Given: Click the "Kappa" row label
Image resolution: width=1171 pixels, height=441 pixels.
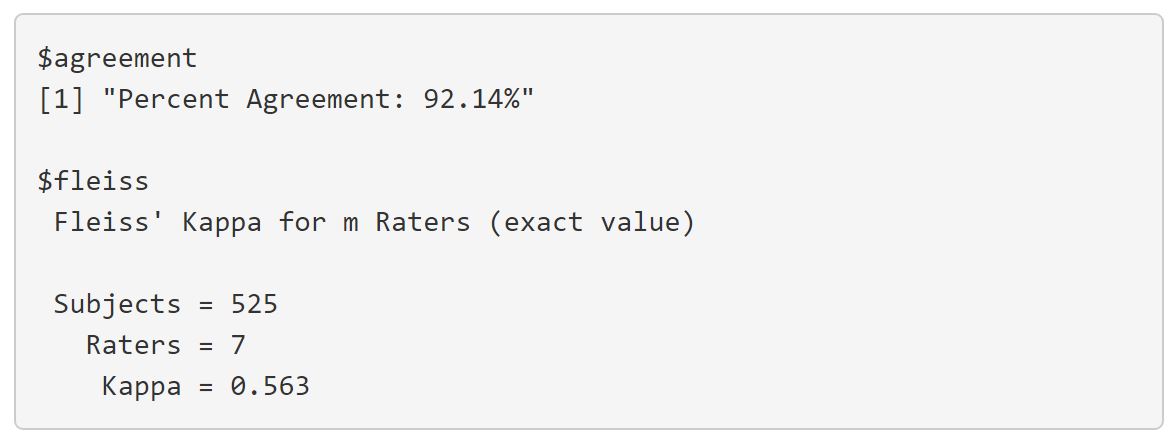Looking at the screenshot, I should [x=141, y=386].
